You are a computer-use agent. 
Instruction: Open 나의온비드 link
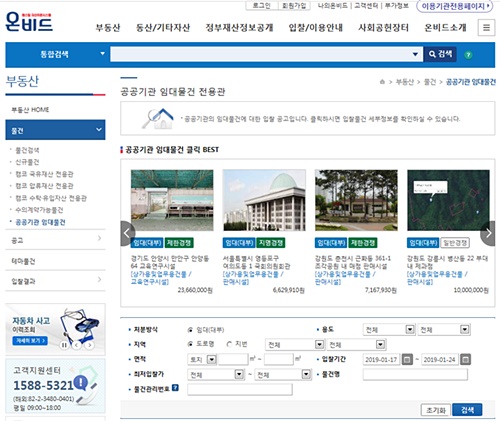[332, 6]
